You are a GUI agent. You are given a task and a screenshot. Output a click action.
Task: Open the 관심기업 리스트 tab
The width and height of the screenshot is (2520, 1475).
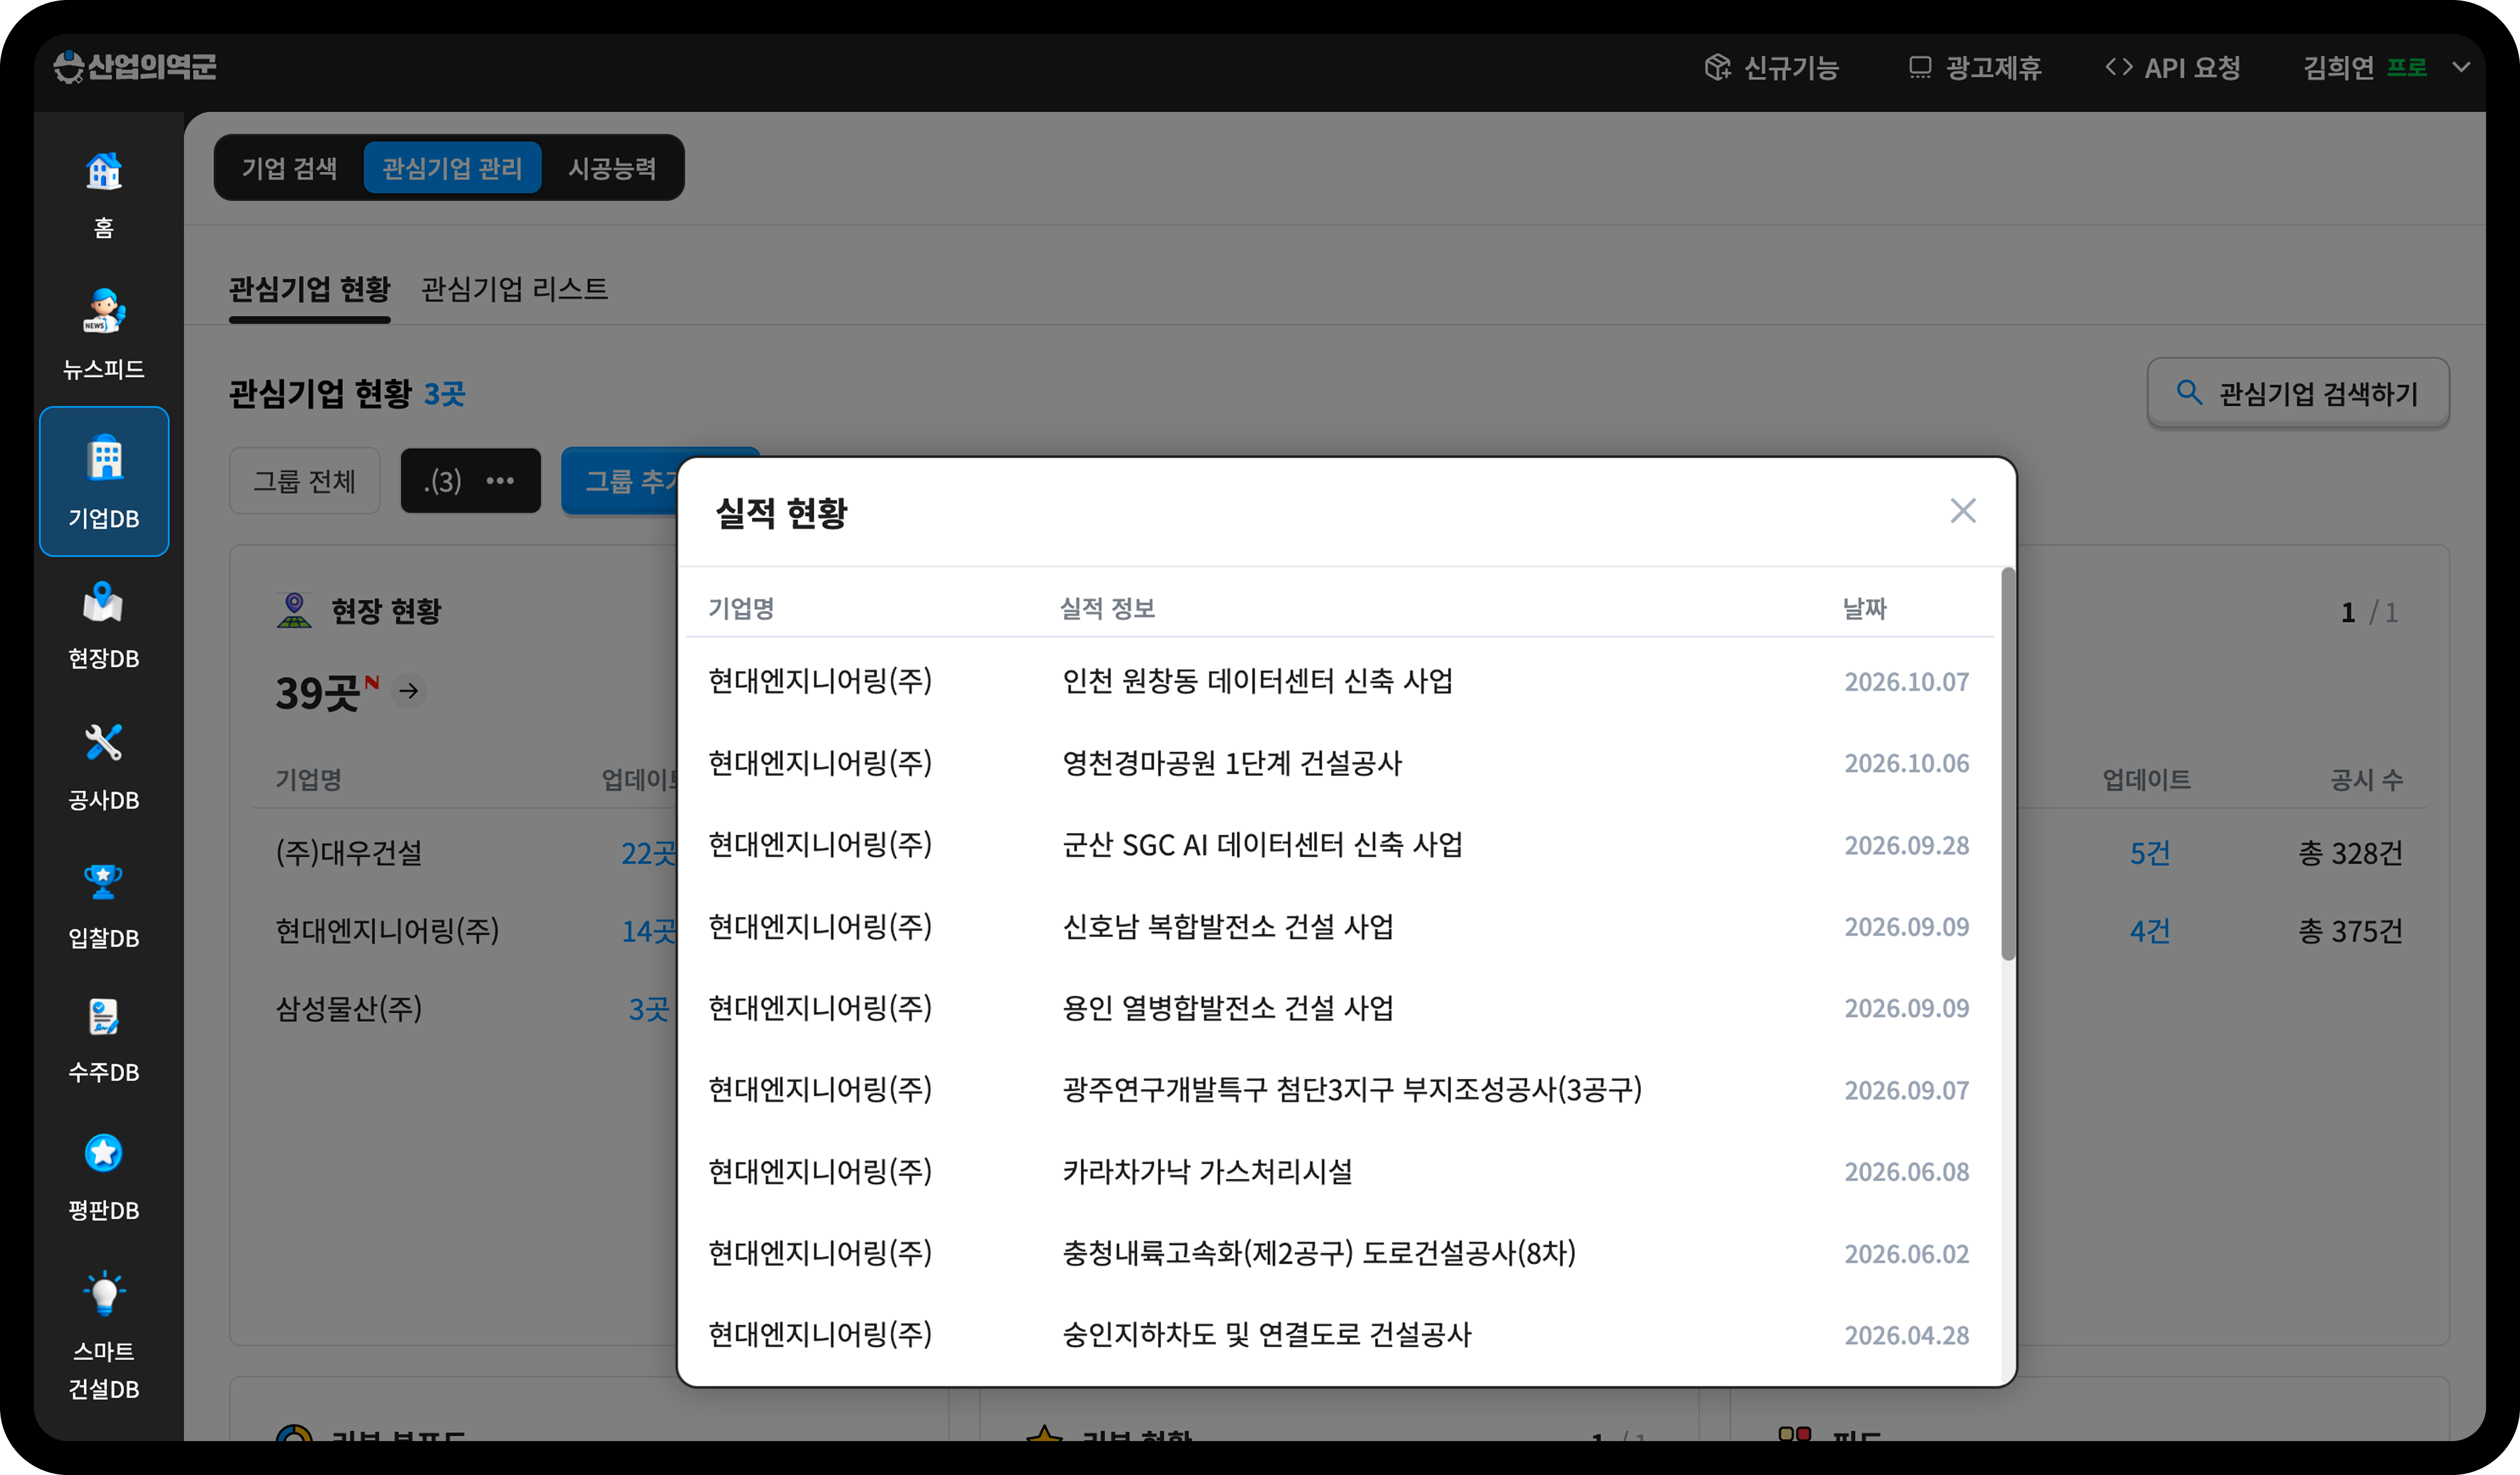click(514, 290)
